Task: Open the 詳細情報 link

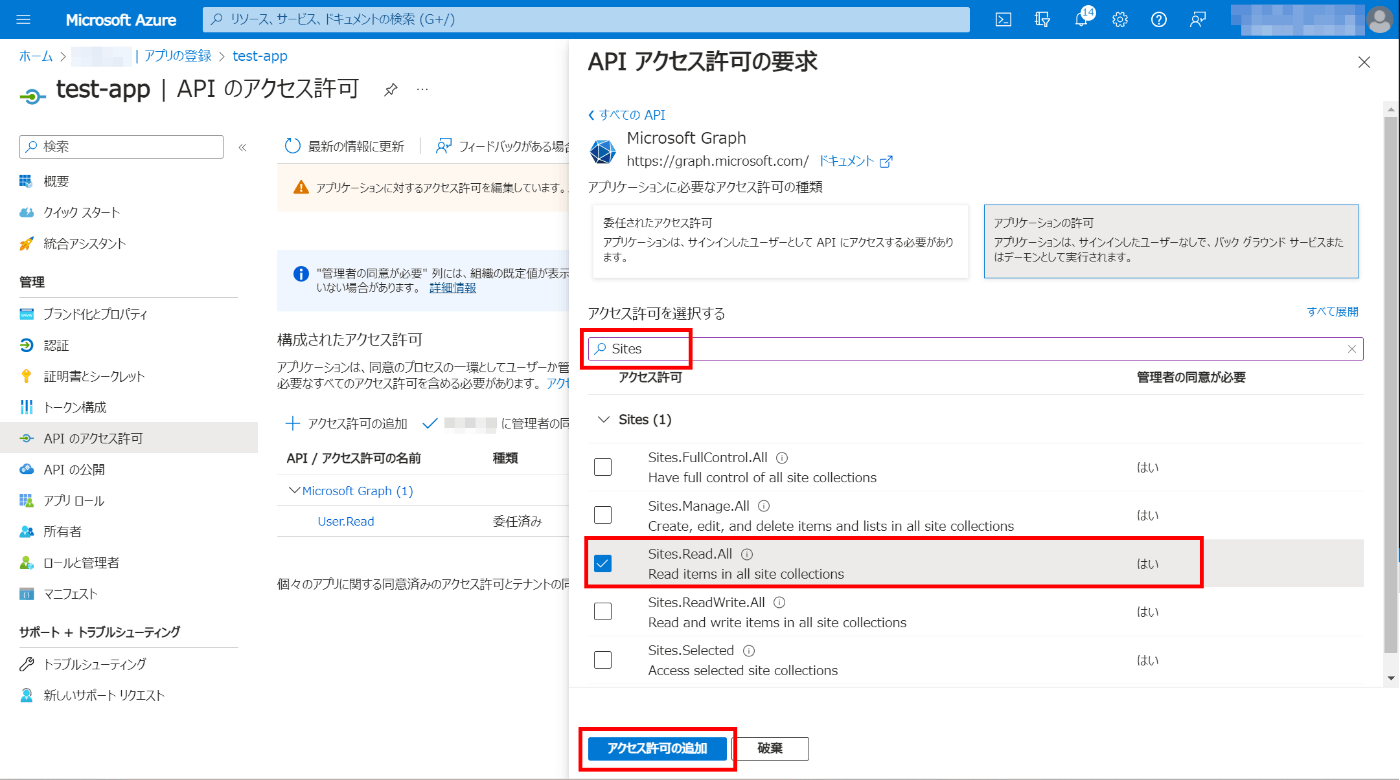Action: coord(452,288)
